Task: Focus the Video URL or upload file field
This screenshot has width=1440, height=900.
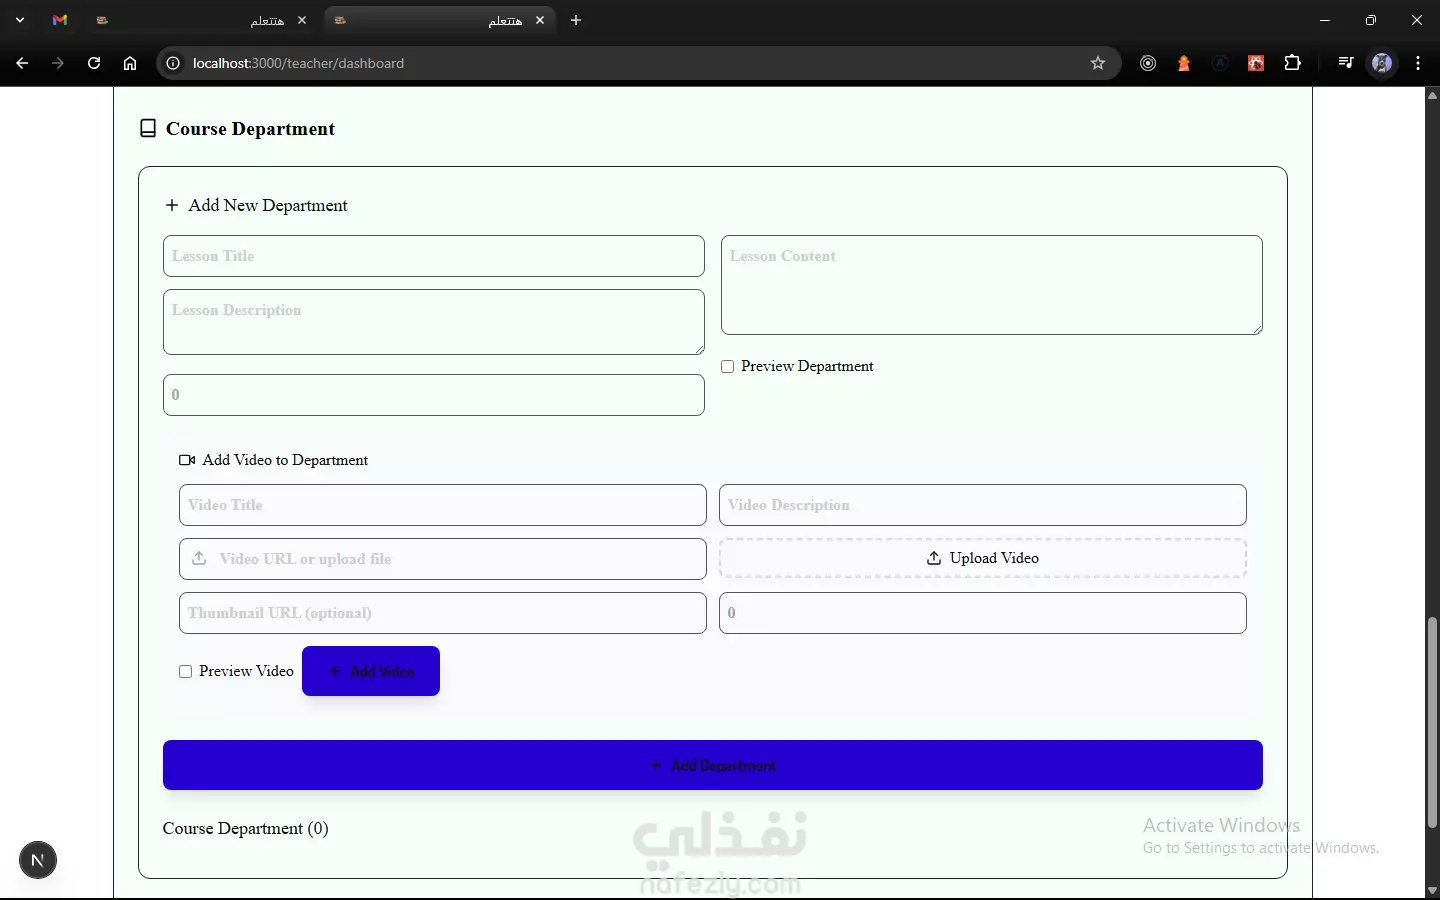Action: pos(443,559)
